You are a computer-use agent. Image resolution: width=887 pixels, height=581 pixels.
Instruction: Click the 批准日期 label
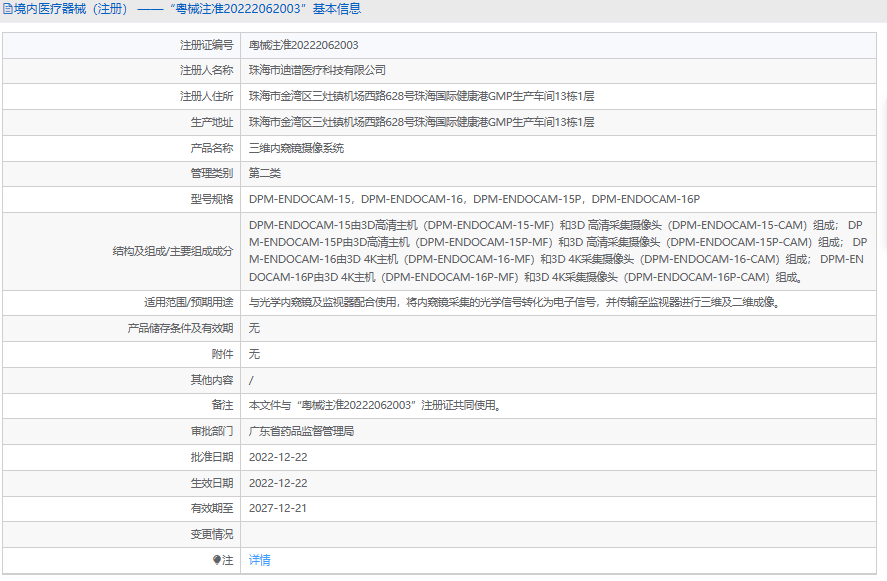click(x=212, y=457)
